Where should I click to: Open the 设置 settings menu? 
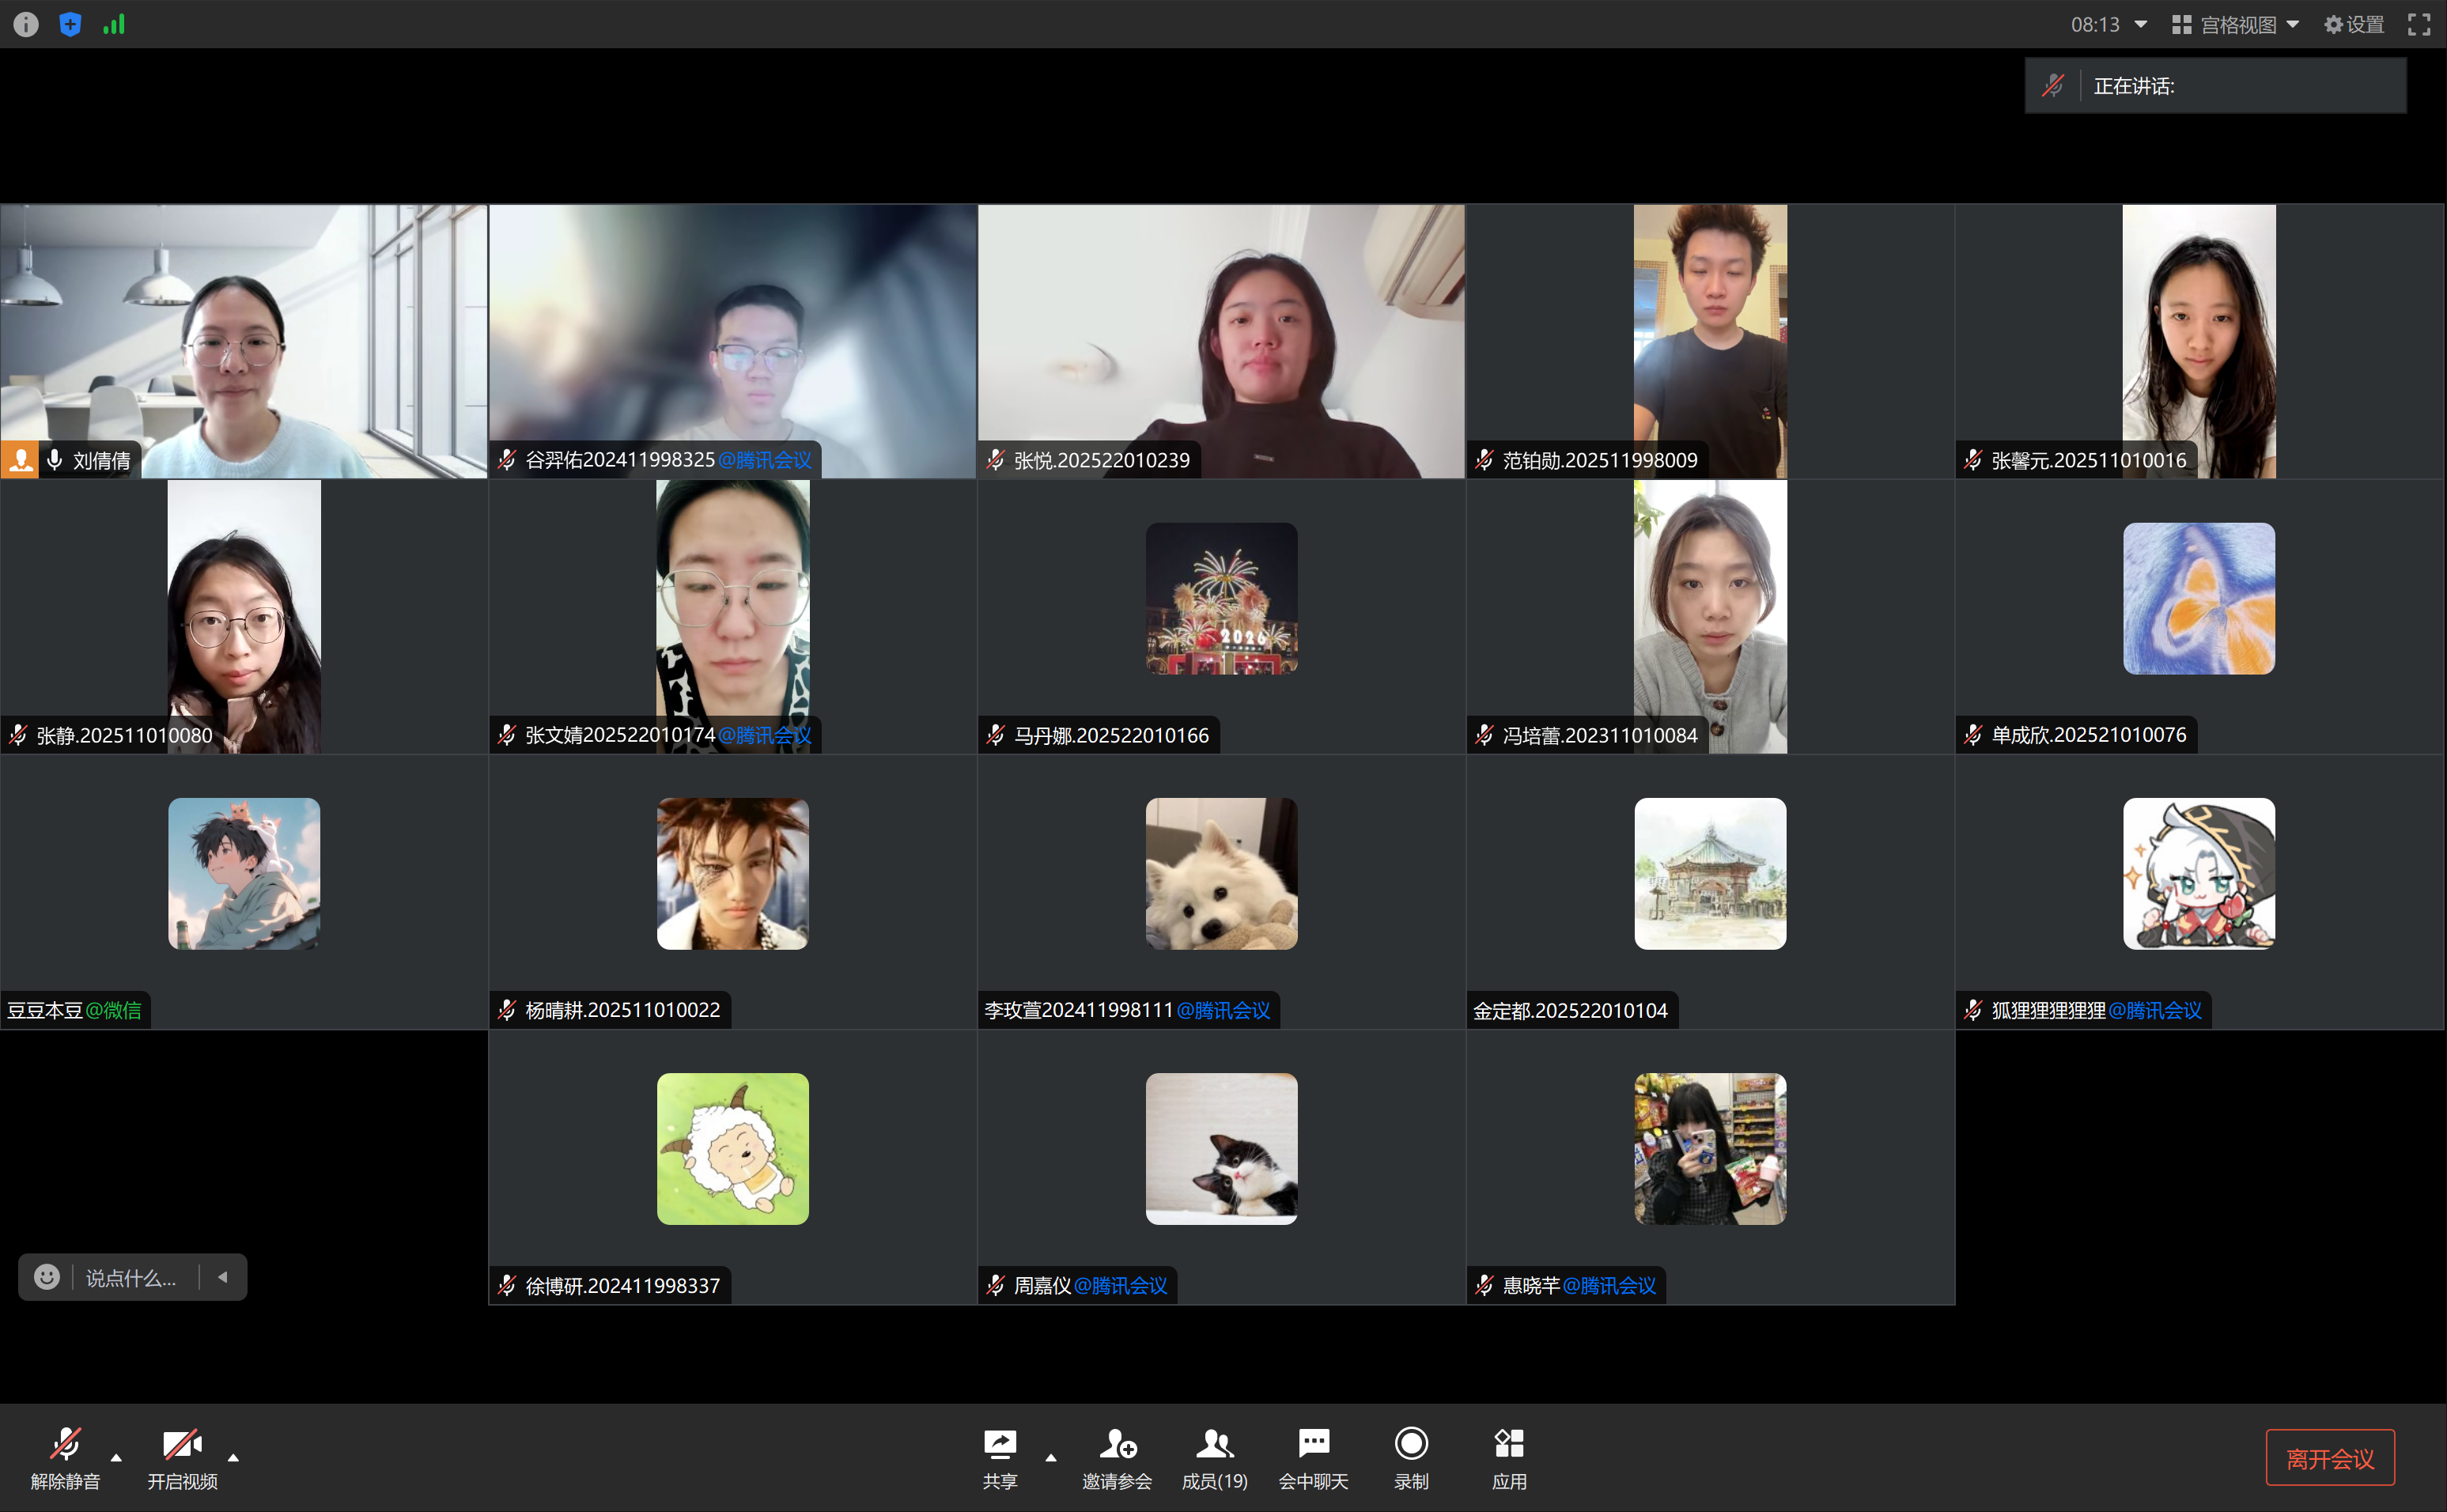(x=2353, y=23)
